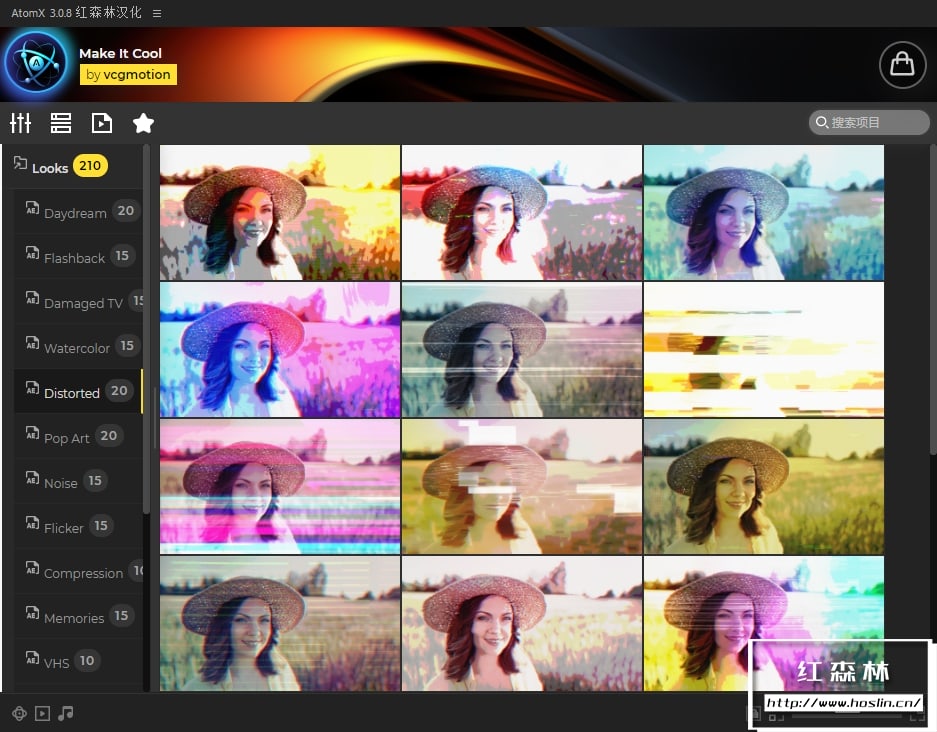Select the Flashback category

pos(78,256)
